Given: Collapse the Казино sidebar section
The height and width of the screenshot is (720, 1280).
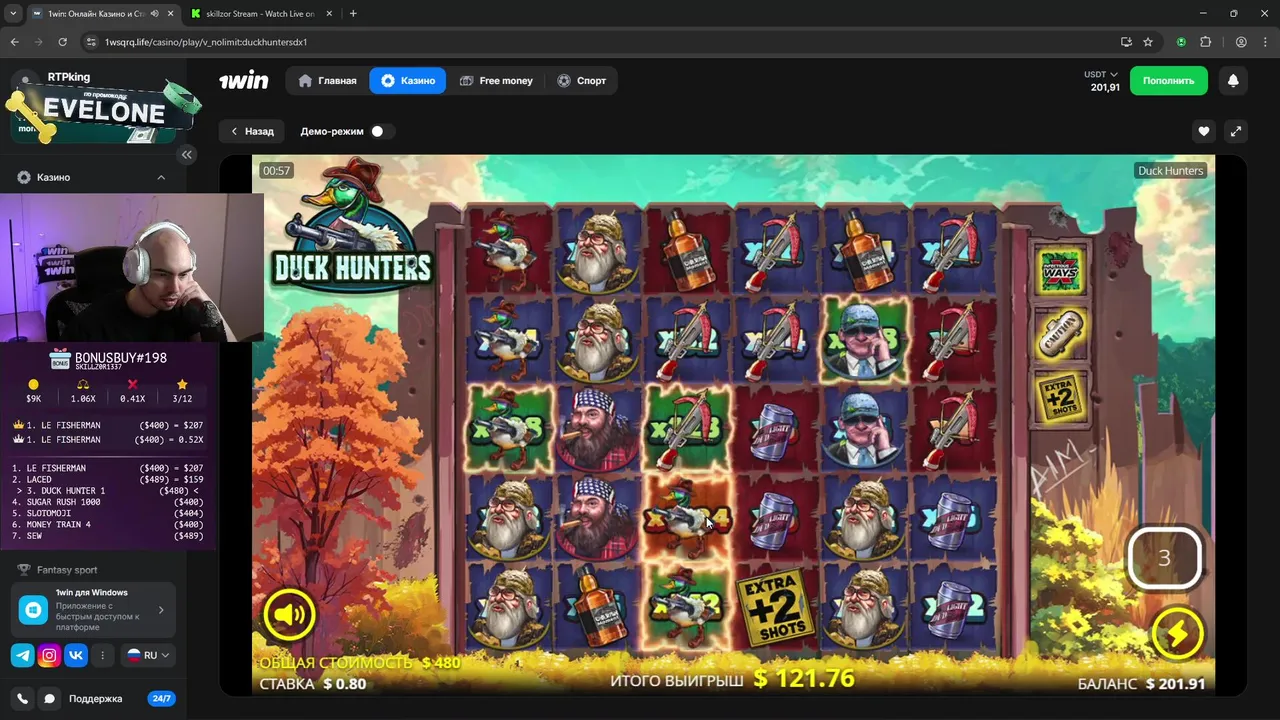Looking at the screenshot, I should click(161, 177).
